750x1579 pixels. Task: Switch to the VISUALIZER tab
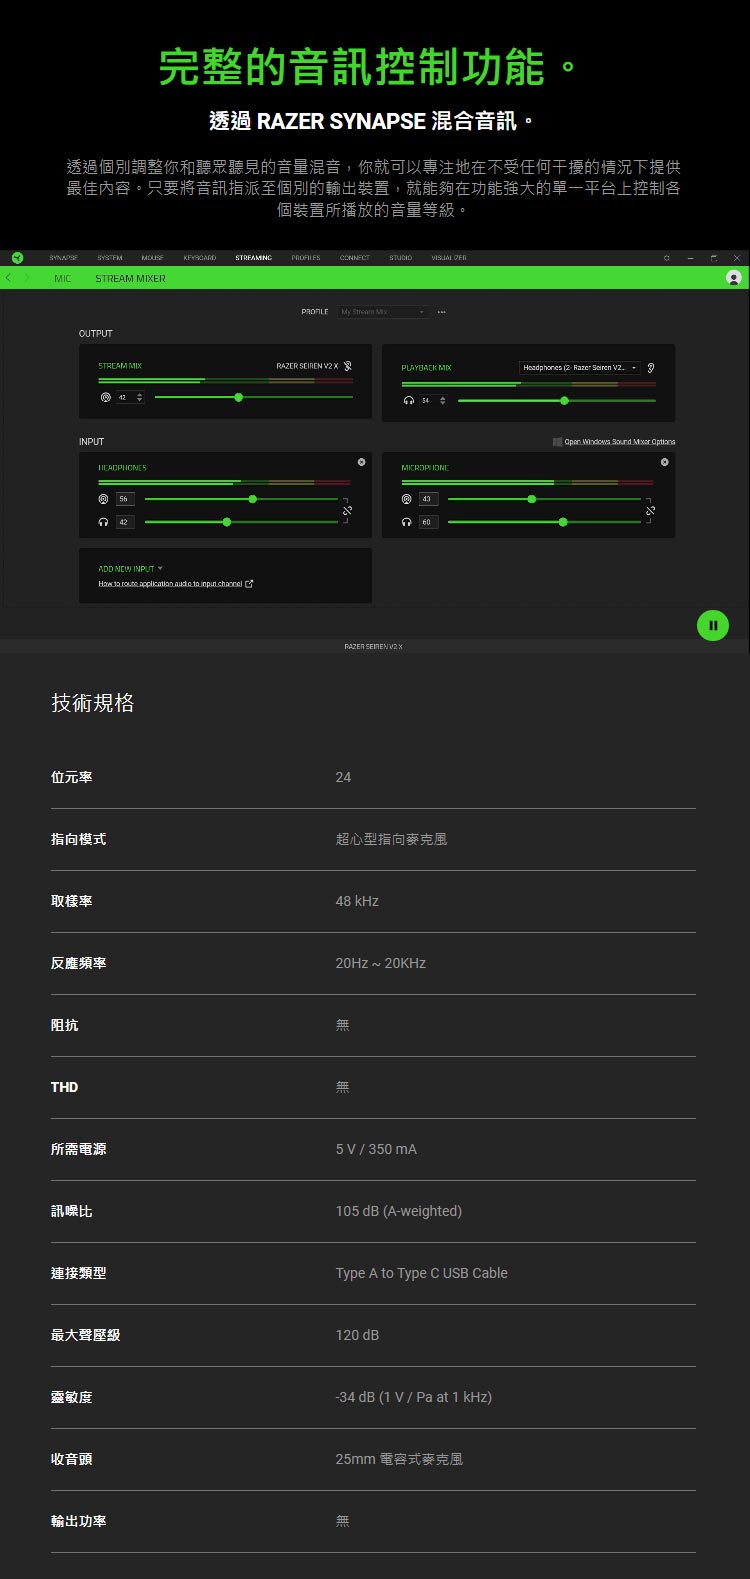(449, 258)
